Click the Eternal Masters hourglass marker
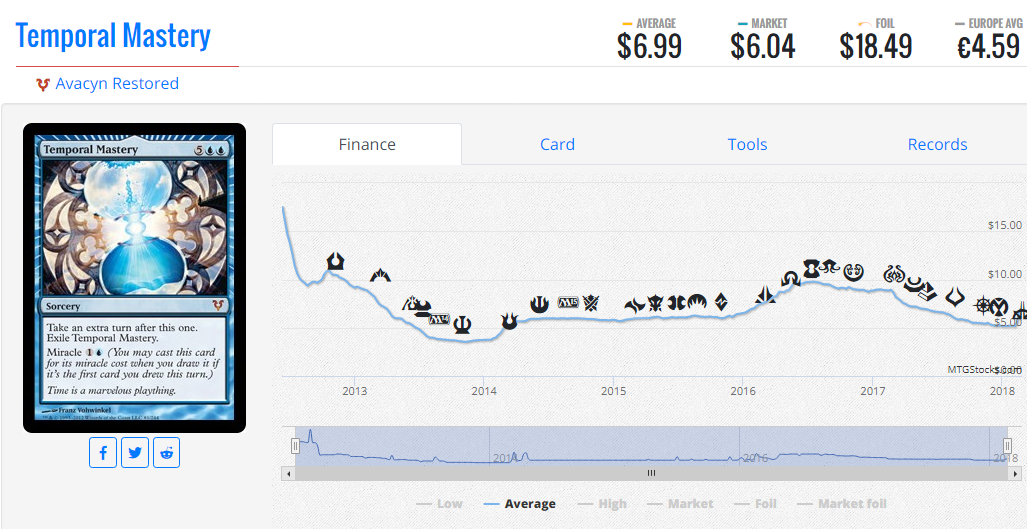Screen dimensions: 1027x529 tap(812, 268)
